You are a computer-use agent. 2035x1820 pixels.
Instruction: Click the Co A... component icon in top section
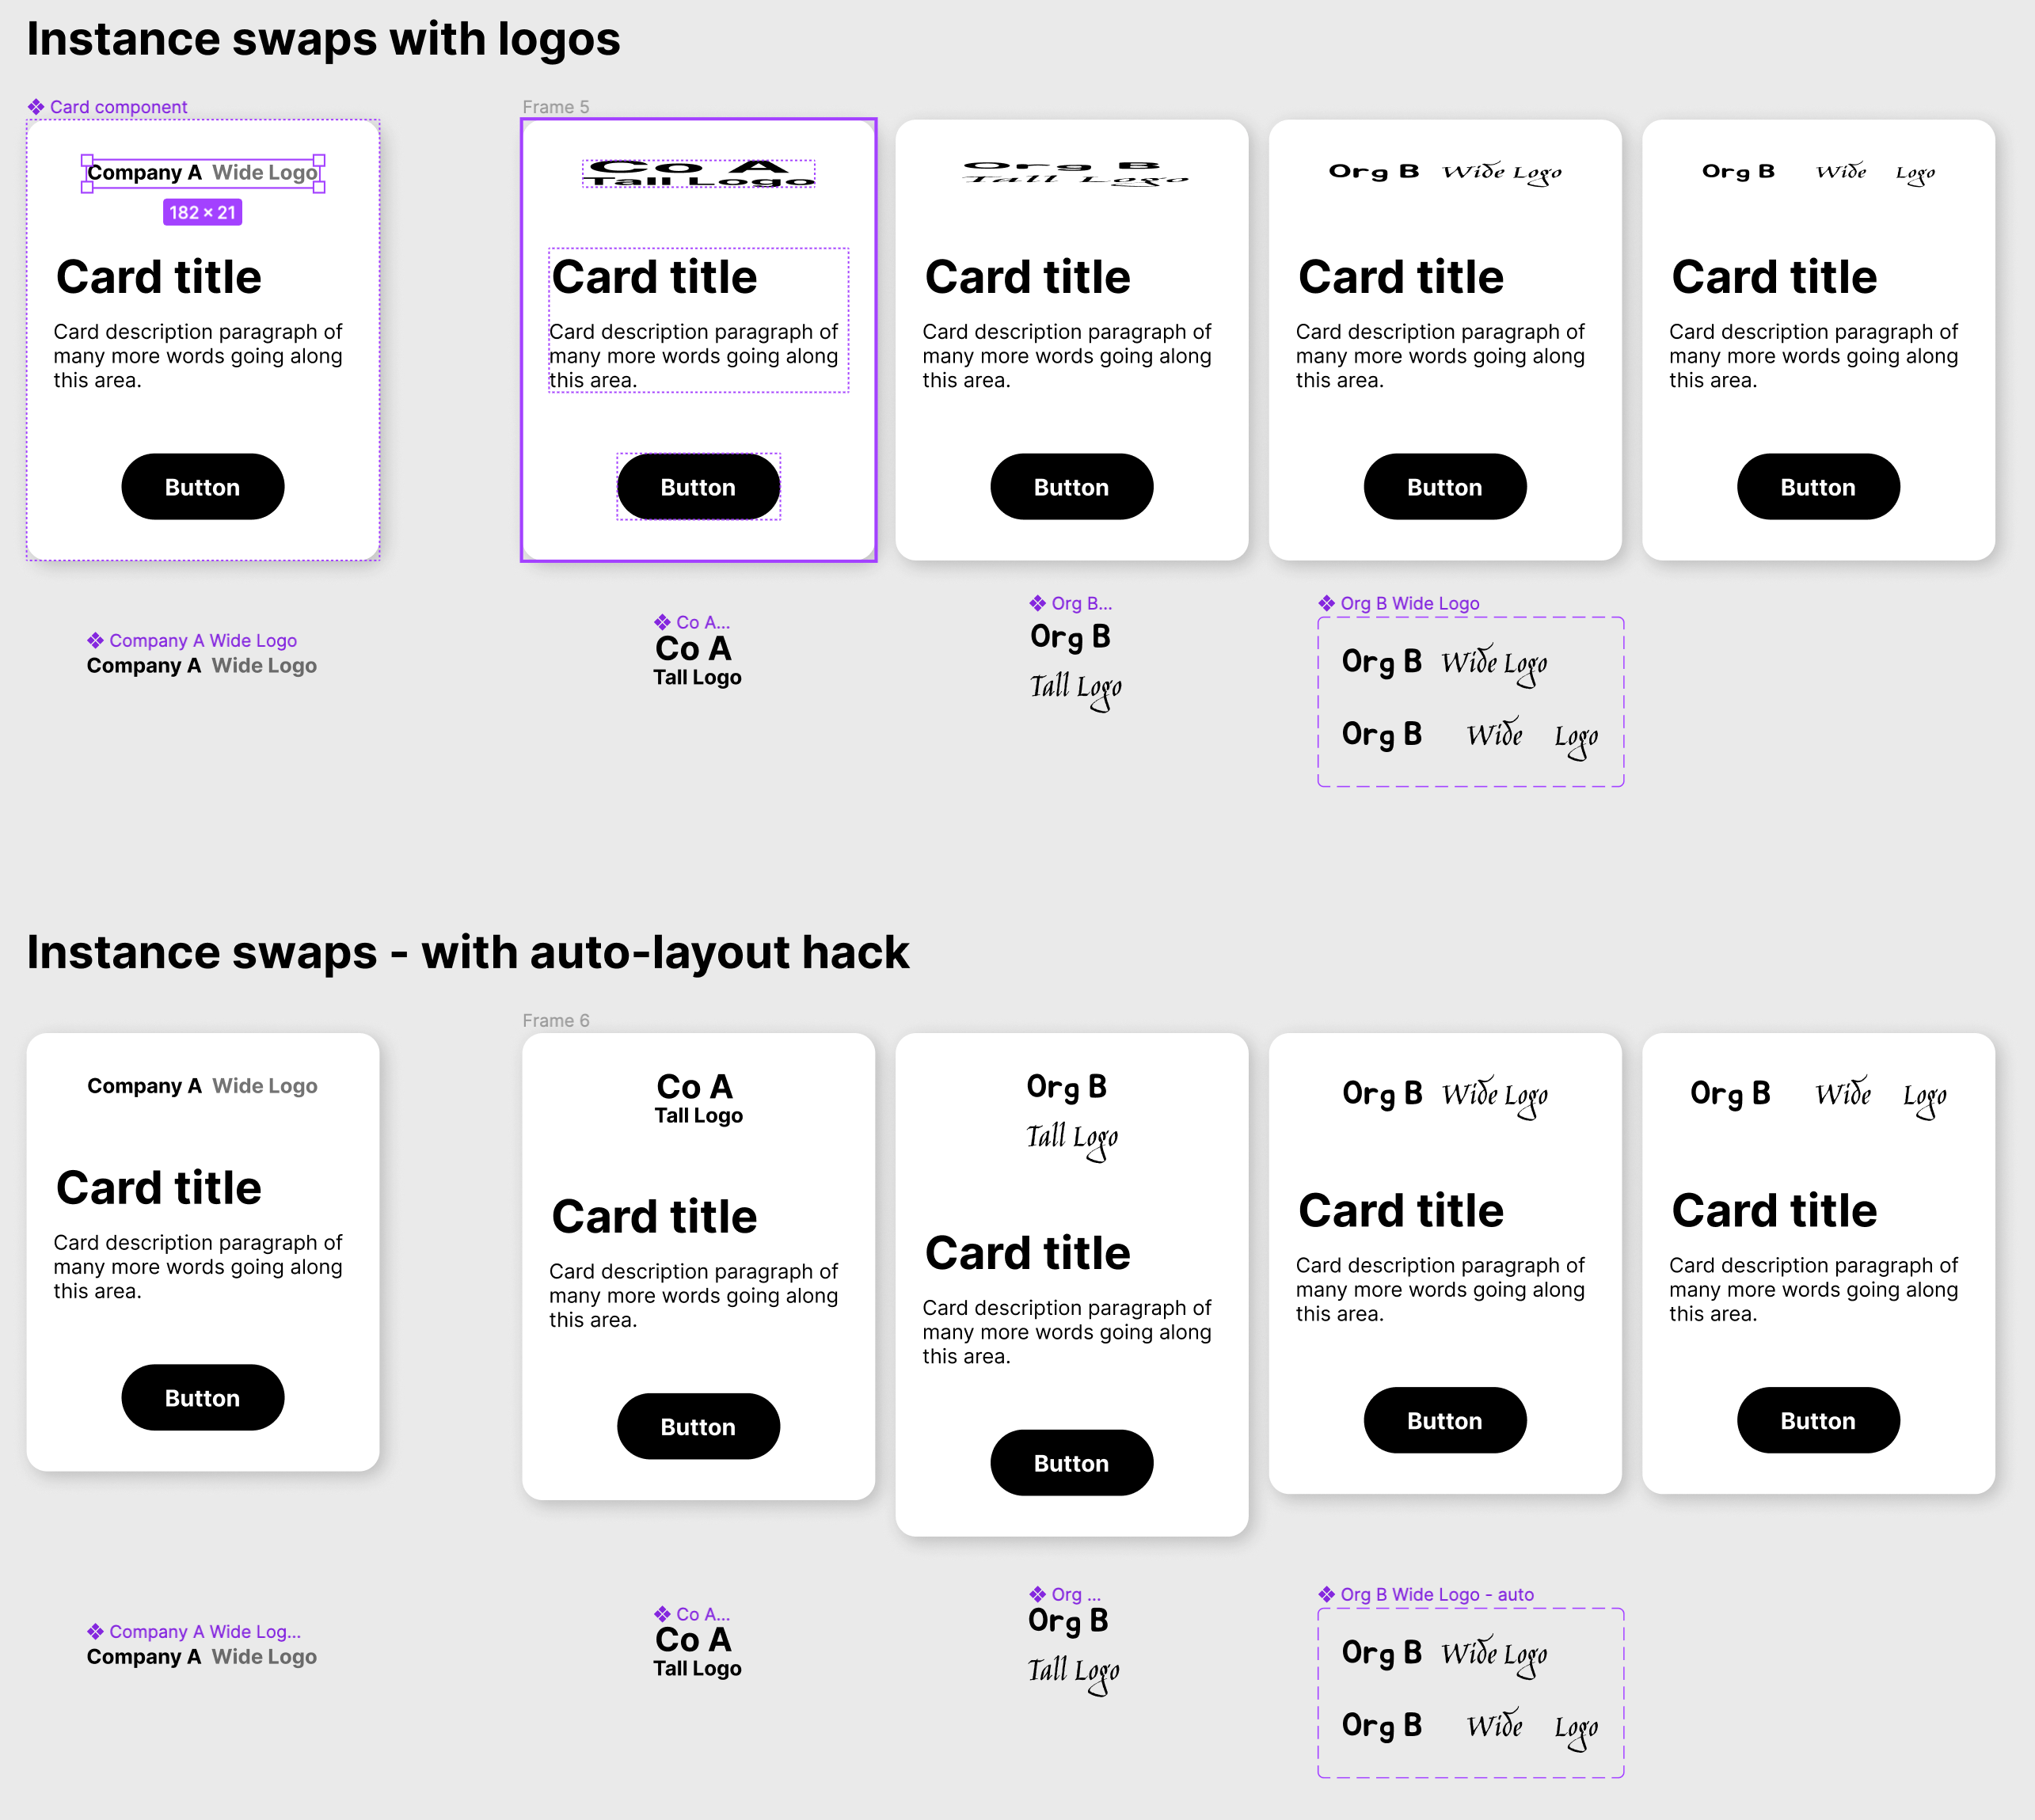(662, 623)
